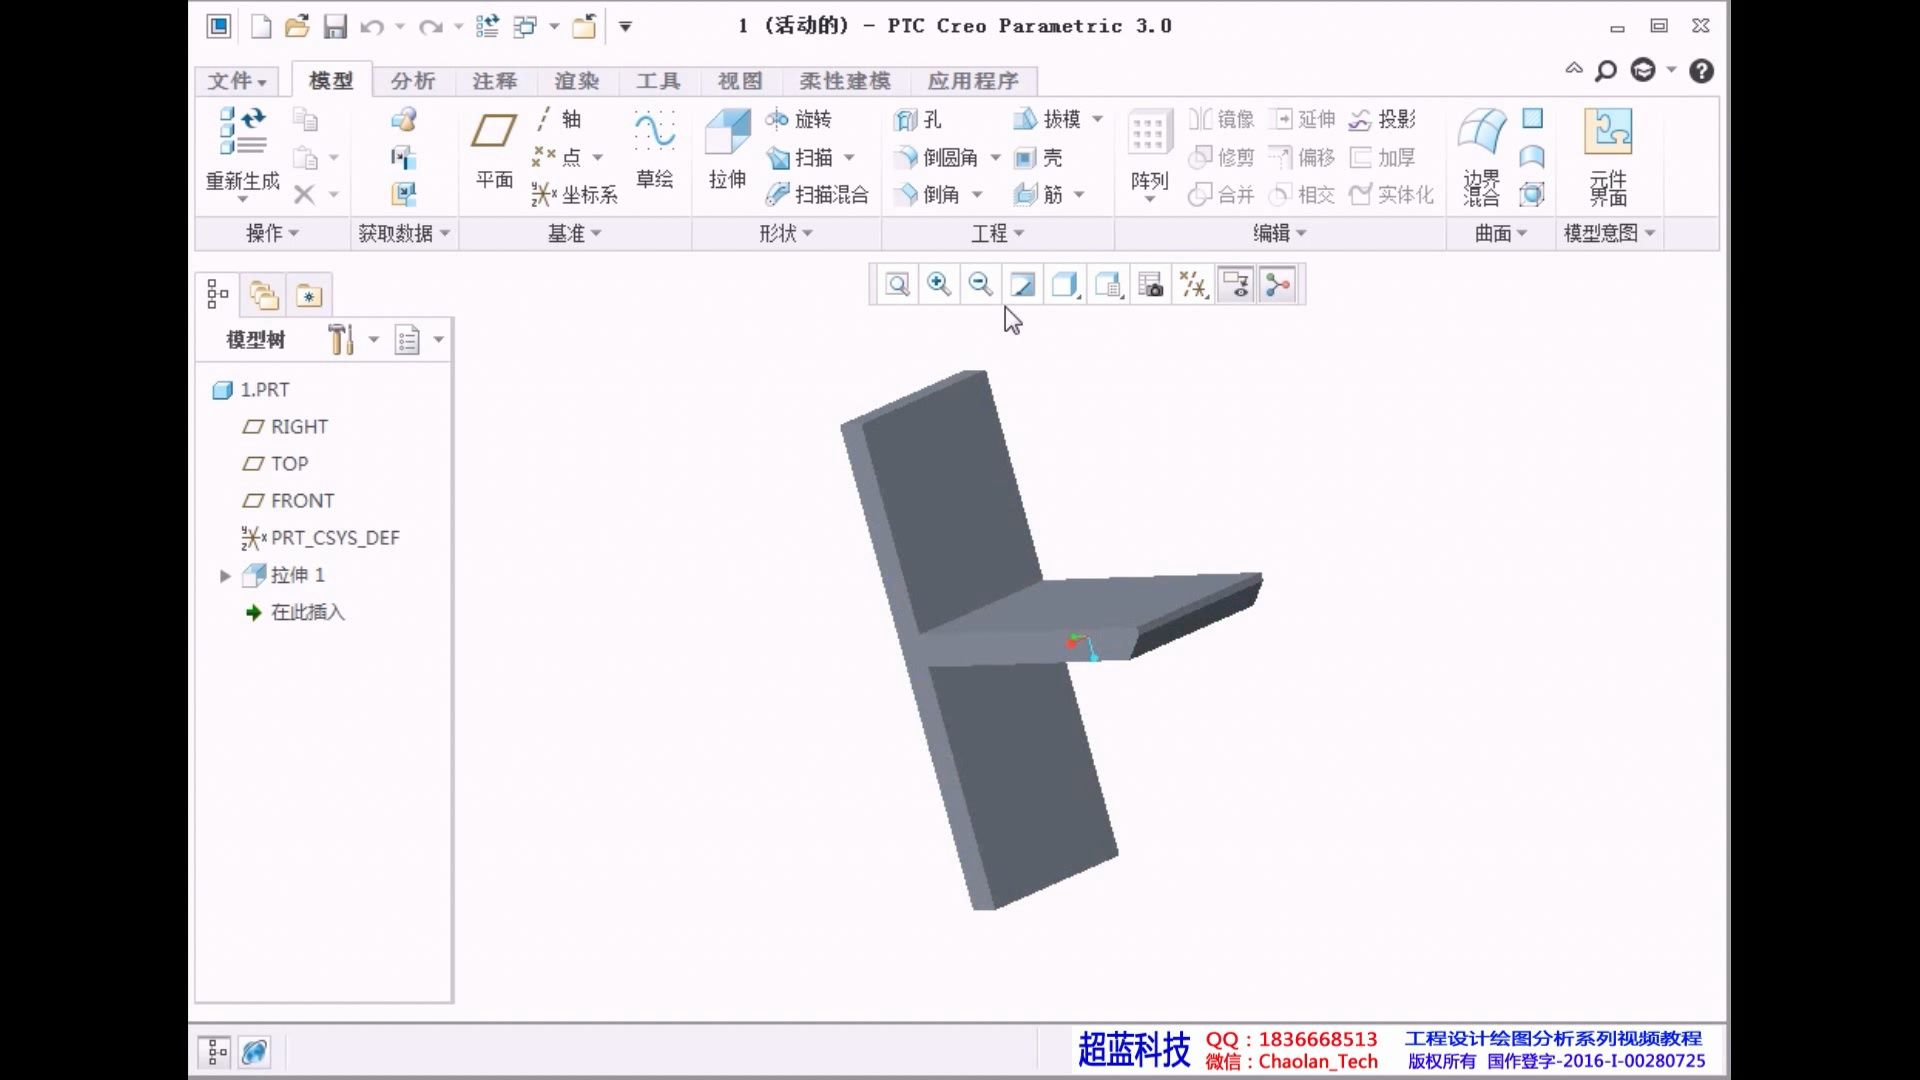
Task: Open the 形状 group dropdown
Action: coord(786,234)
